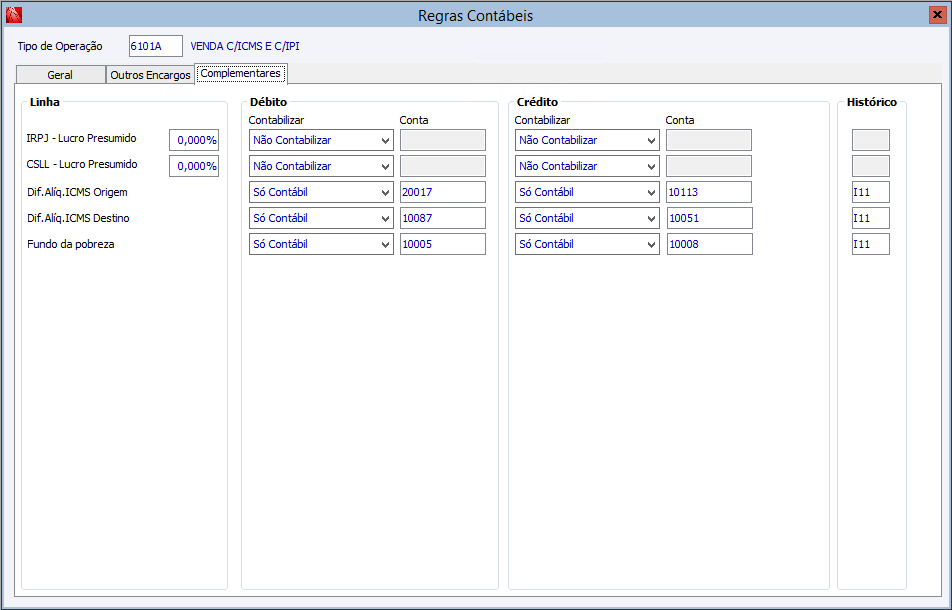
Task: Switch to the Geral tab
Action: click(x=60, y=75)
